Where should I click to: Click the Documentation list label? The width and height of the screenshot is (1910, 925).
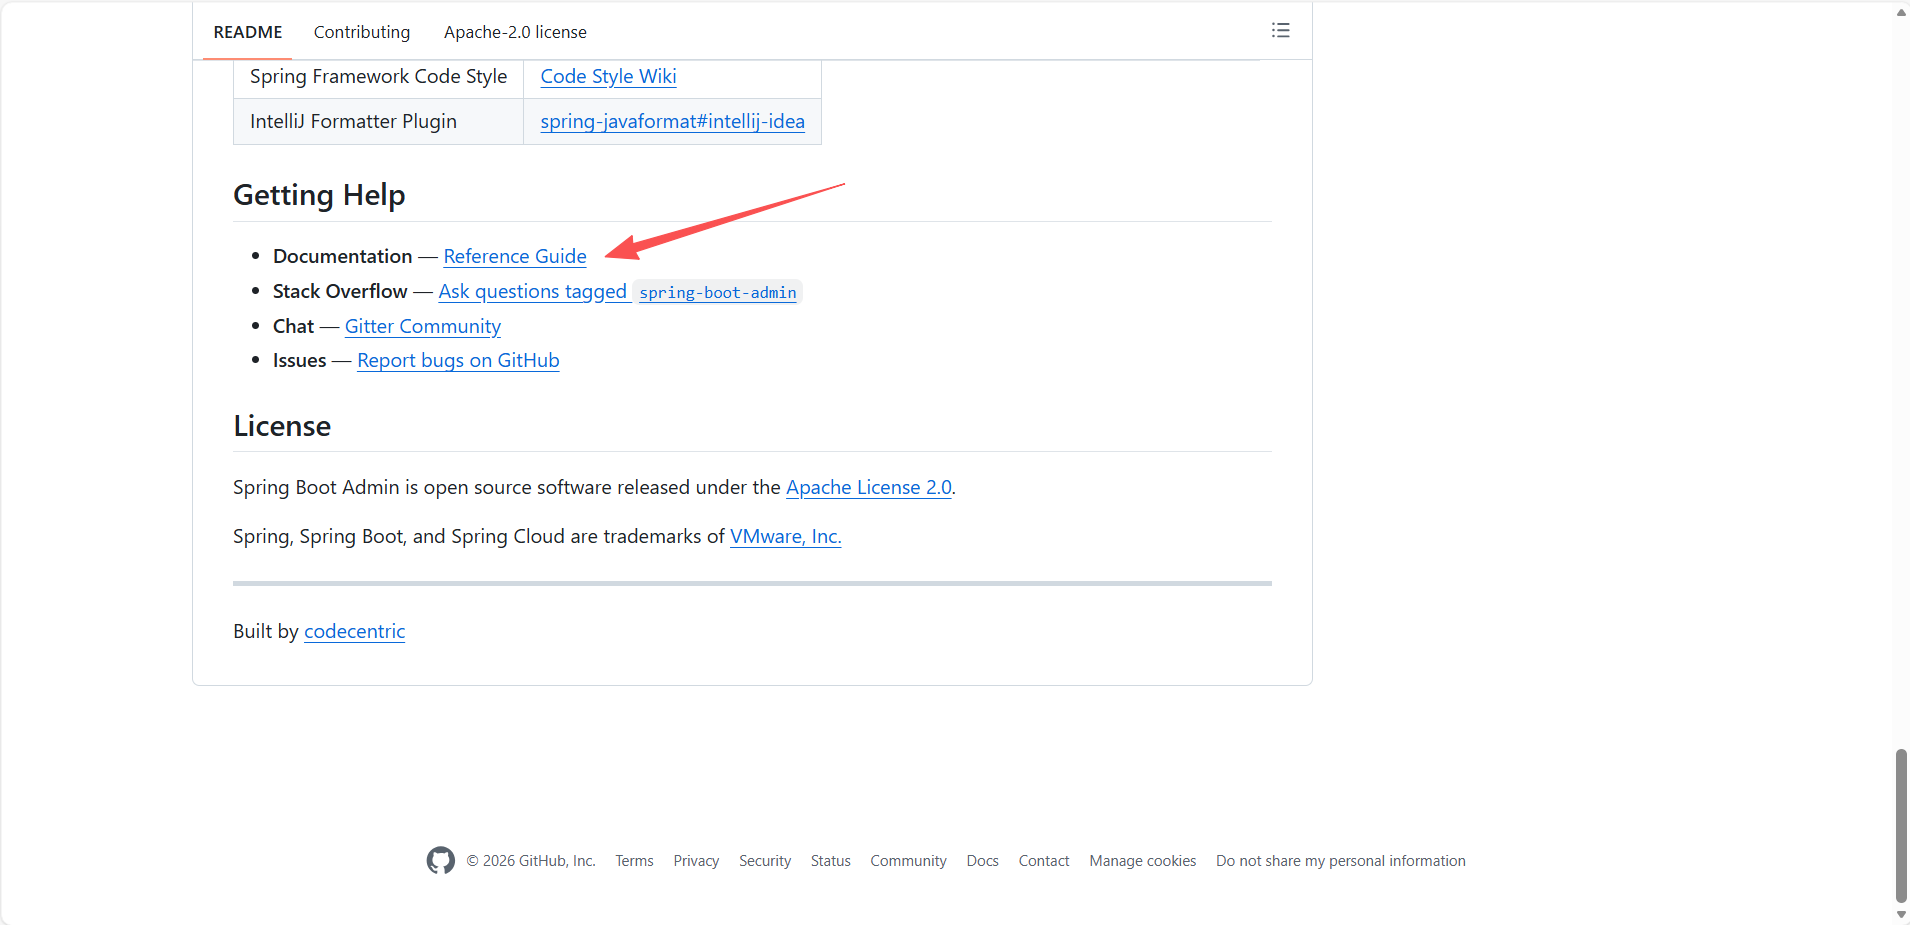coord(342,256)
